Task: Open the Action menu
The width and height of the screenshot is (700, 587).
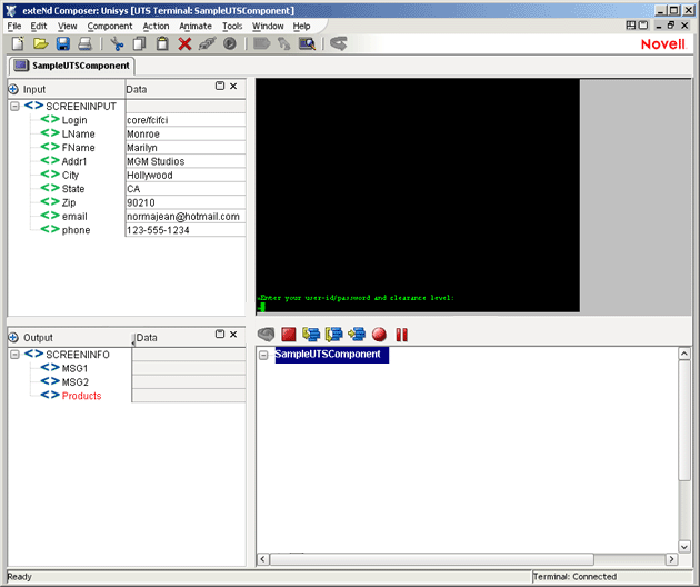Action: tap(156, 26)
